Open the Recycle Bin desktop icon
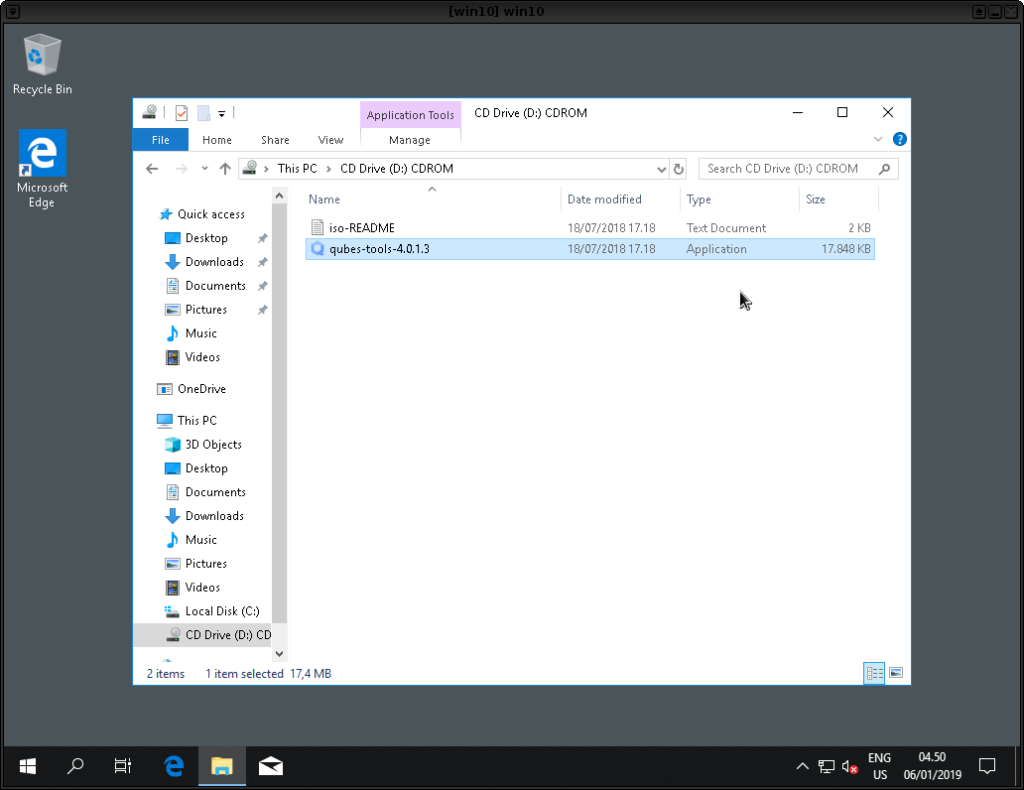Screen dimensions: 1024x790 click(42, 65)
